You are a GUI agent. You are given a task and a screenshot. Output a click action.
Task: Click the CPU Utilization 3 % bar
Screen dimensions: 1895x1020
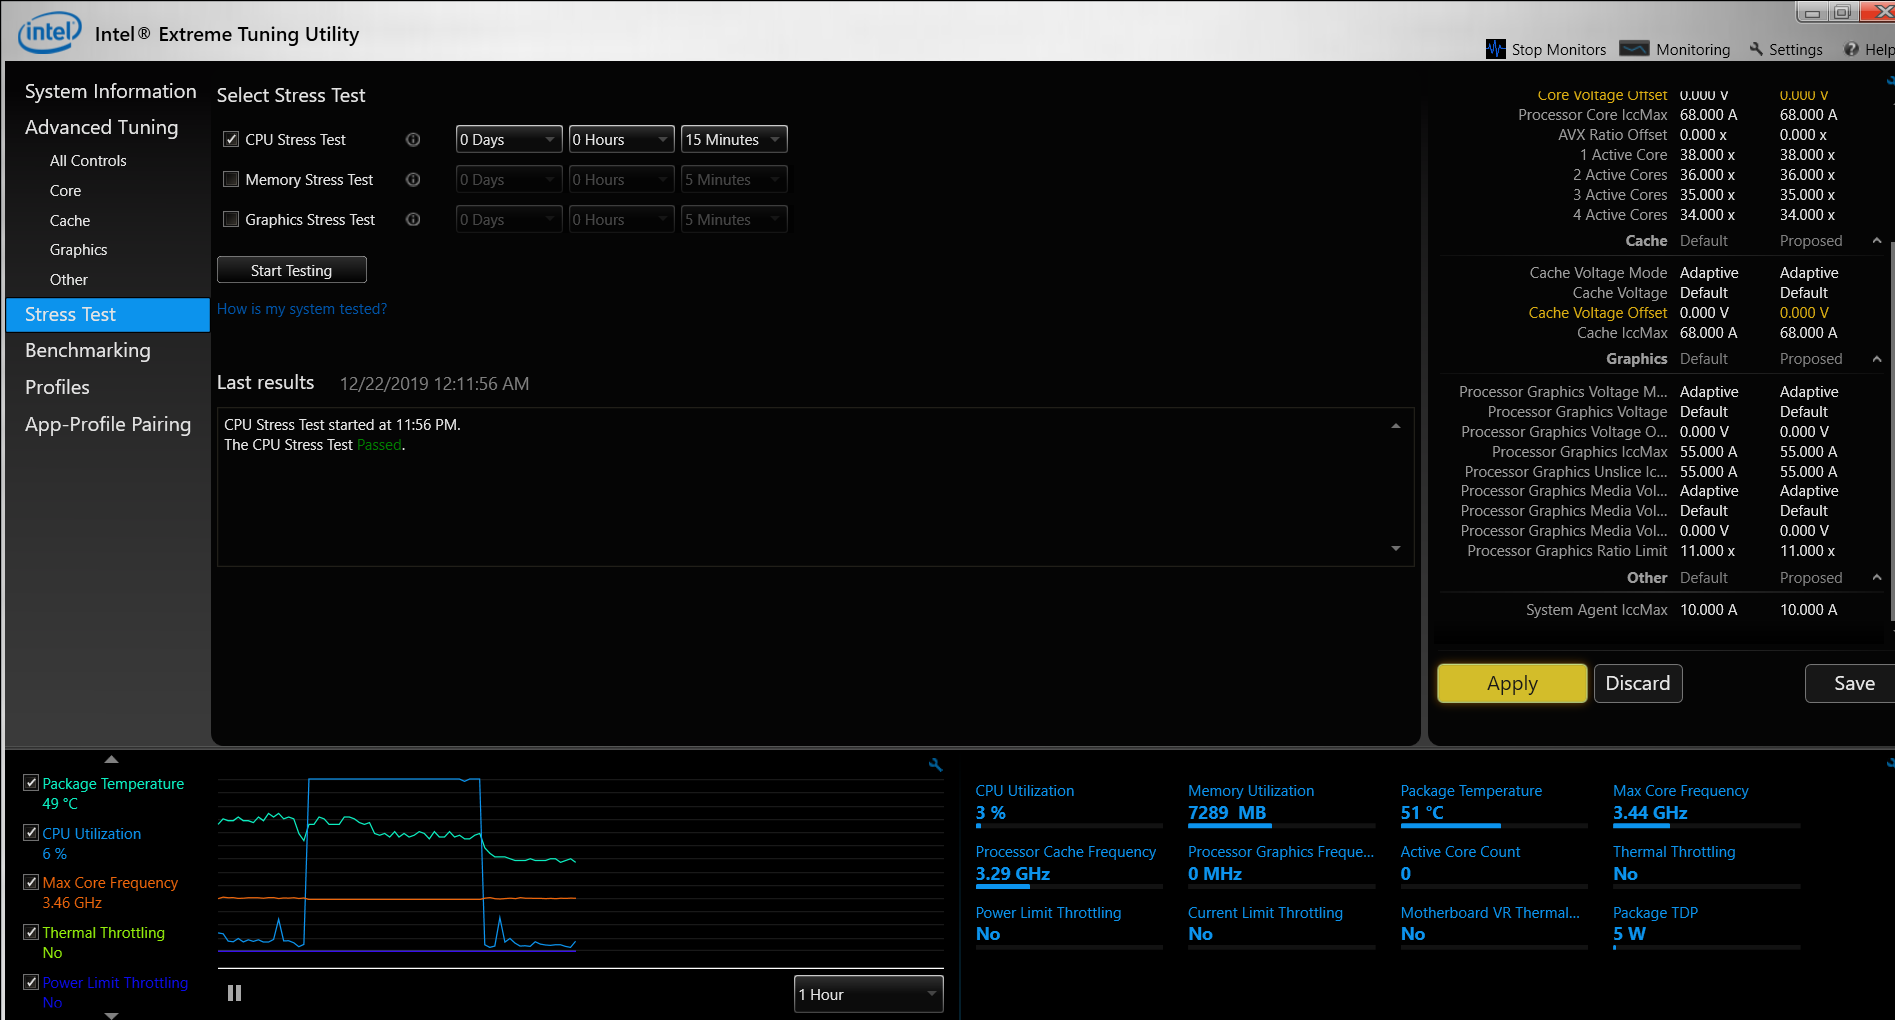(x=1068, y=825)
